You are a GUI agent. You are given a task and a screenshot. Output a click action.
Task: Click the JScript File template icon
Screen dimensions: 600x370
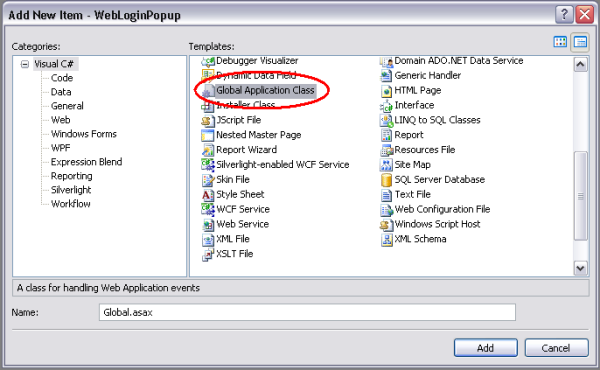pos(208,121)
